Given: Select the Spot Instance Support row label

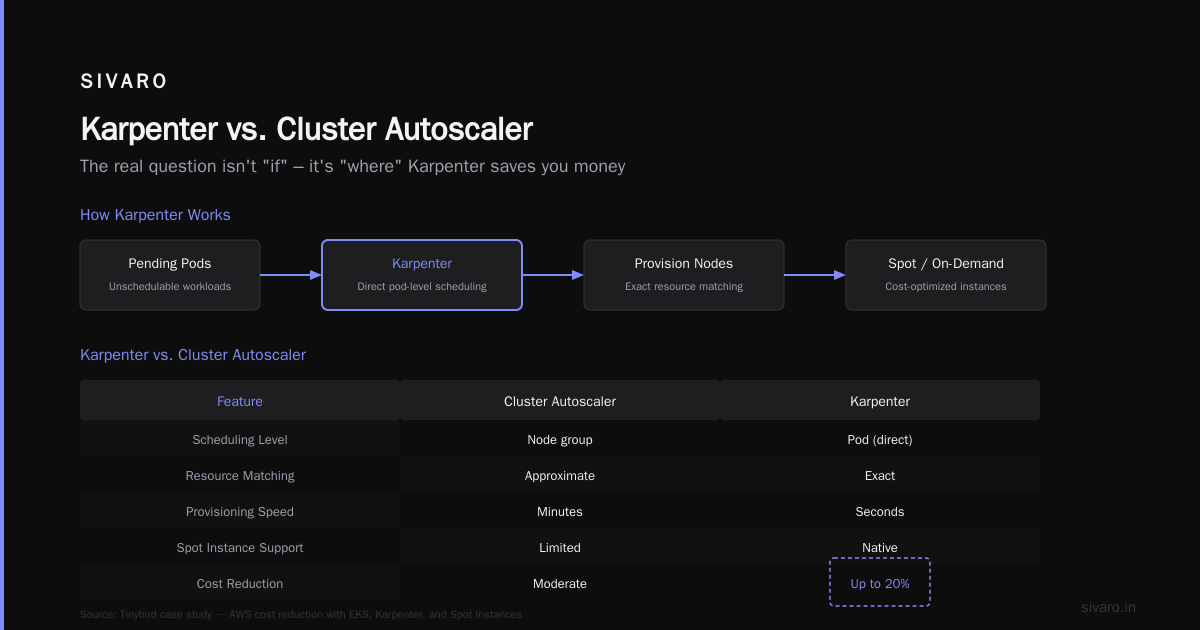Looking at the screenshot, I should coord(240,548).
